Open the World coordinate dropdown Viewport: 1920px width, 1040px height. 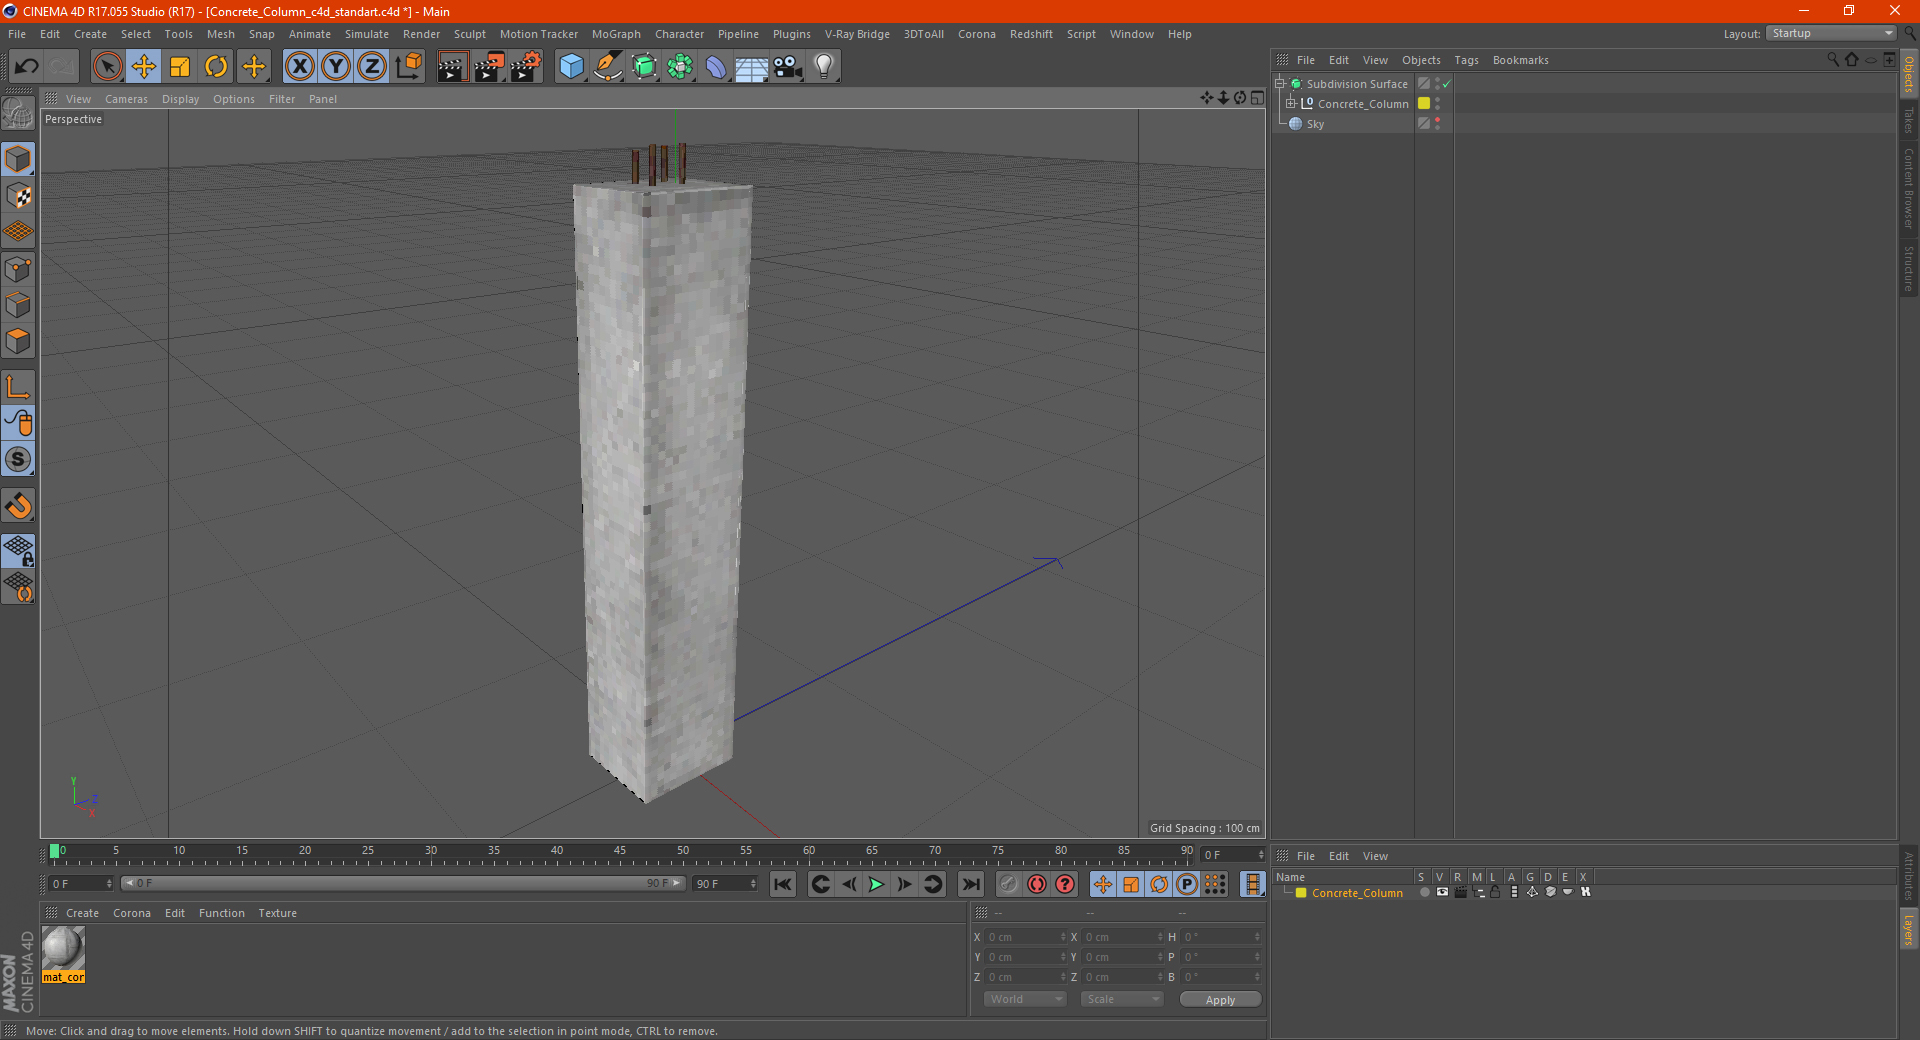click(1025, 999)
